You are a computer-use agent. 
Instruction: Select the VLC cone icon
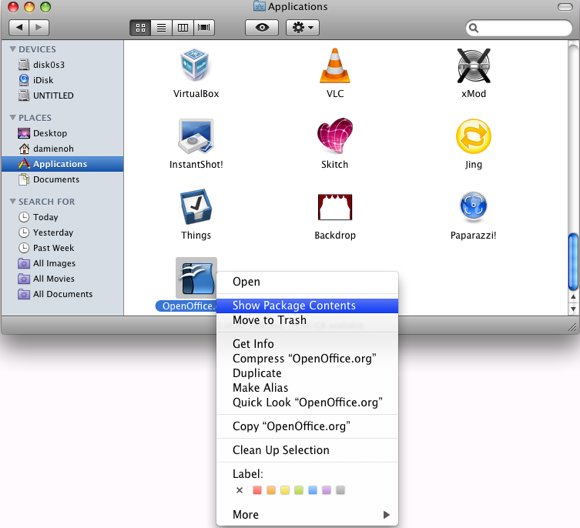click(335, 65)
